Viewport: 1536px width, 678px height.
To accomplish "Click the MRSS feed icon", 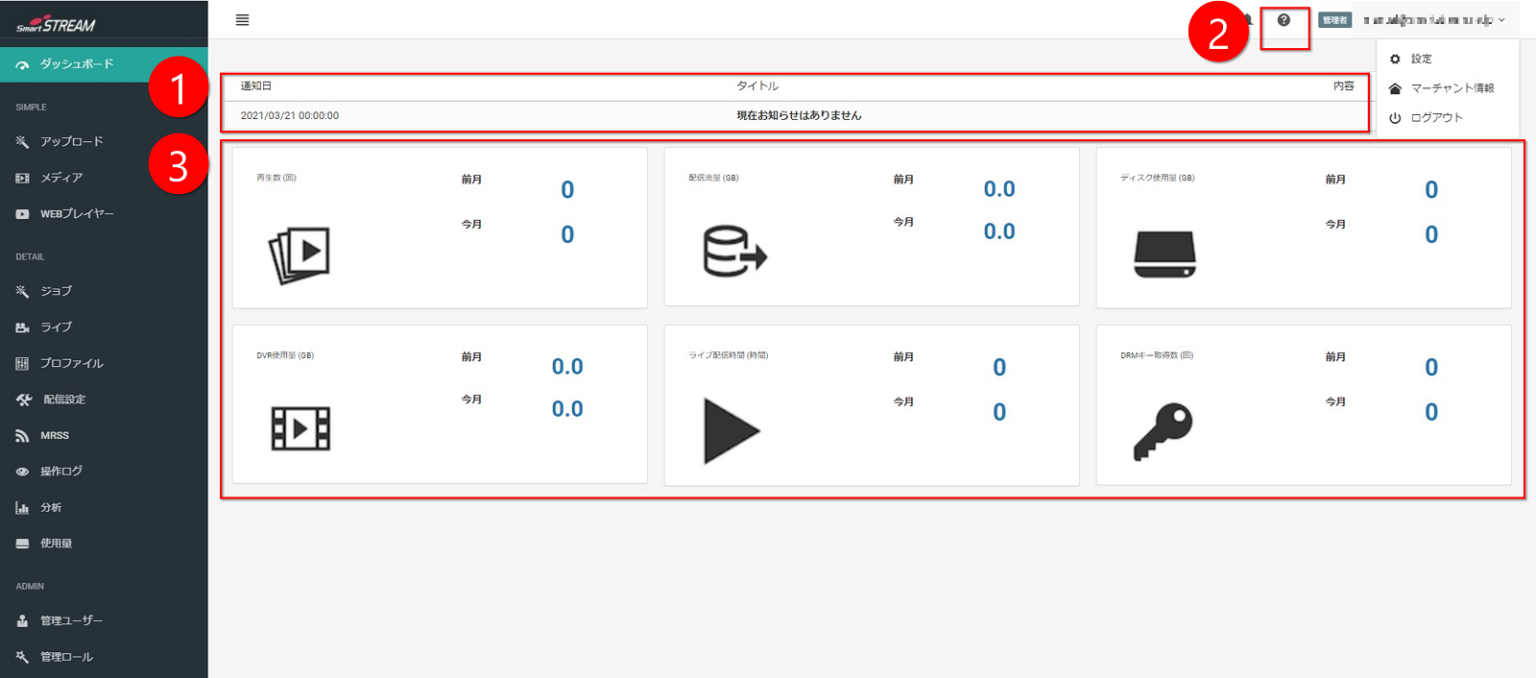I will coord(22,436).
